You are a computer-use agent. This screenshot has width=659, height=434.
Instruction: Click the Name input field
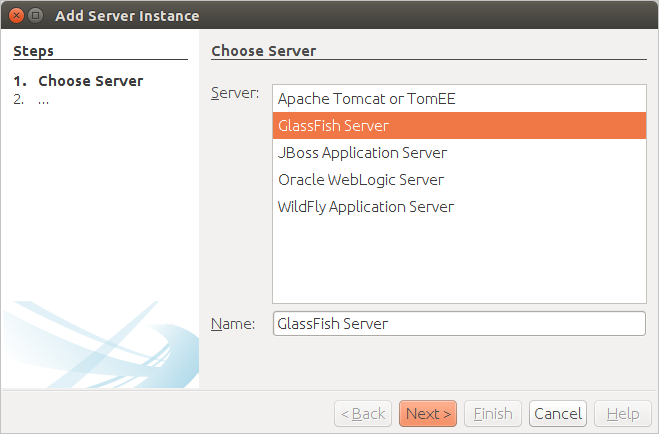click(x=459, y=324)
